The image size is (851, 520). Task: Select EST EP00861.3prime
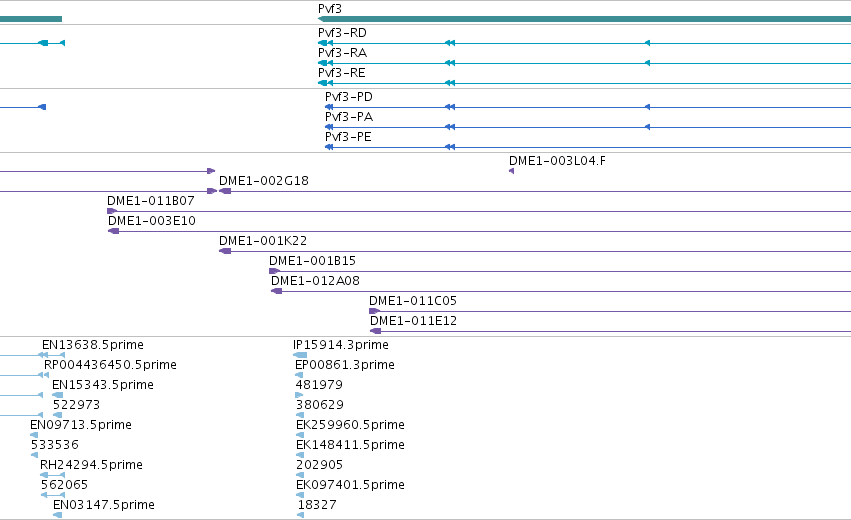pos(345,365)
